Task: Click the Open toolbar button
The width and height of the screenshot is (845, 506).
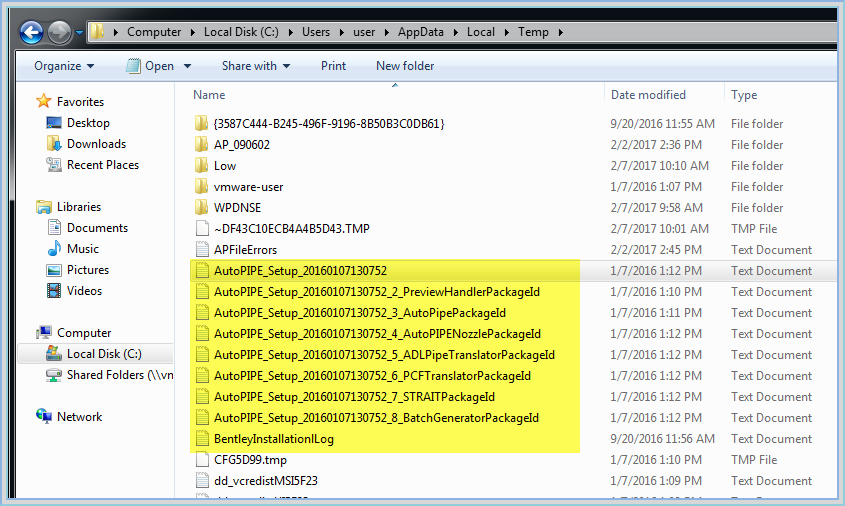Action: click(150, 66)
